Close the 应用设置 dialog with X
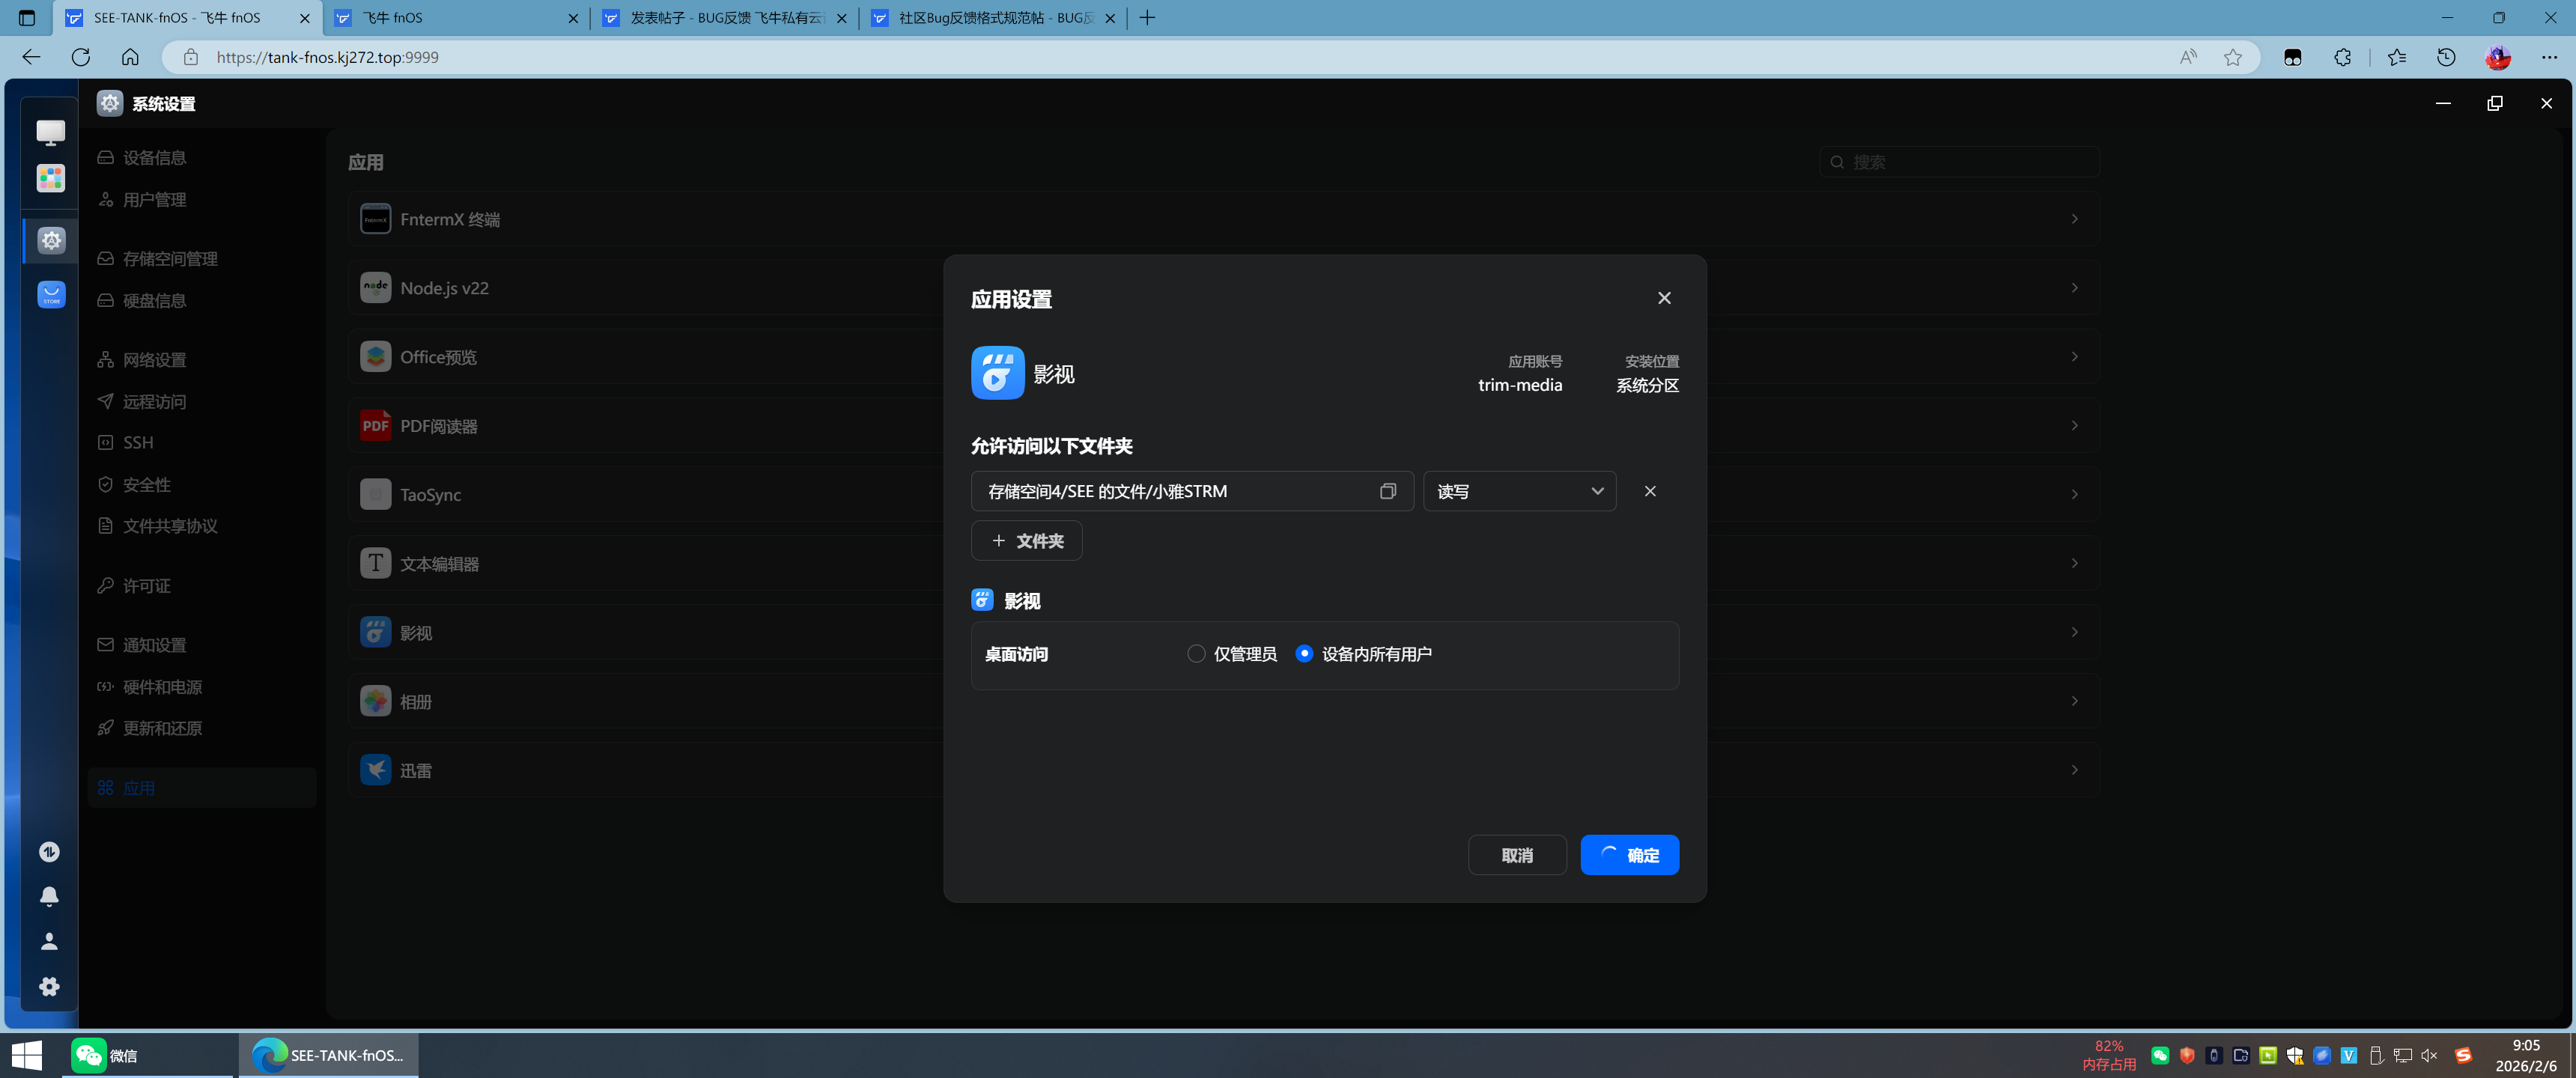Viewport: 2576px width, 1078px height. 1664,298
